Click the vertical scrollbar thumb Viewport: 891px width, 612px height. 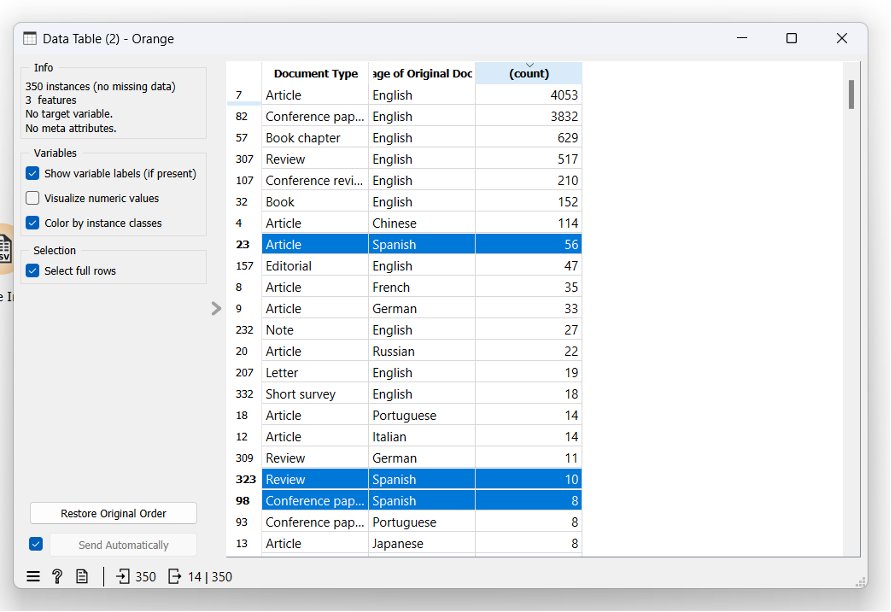click(x=851, y=95)
